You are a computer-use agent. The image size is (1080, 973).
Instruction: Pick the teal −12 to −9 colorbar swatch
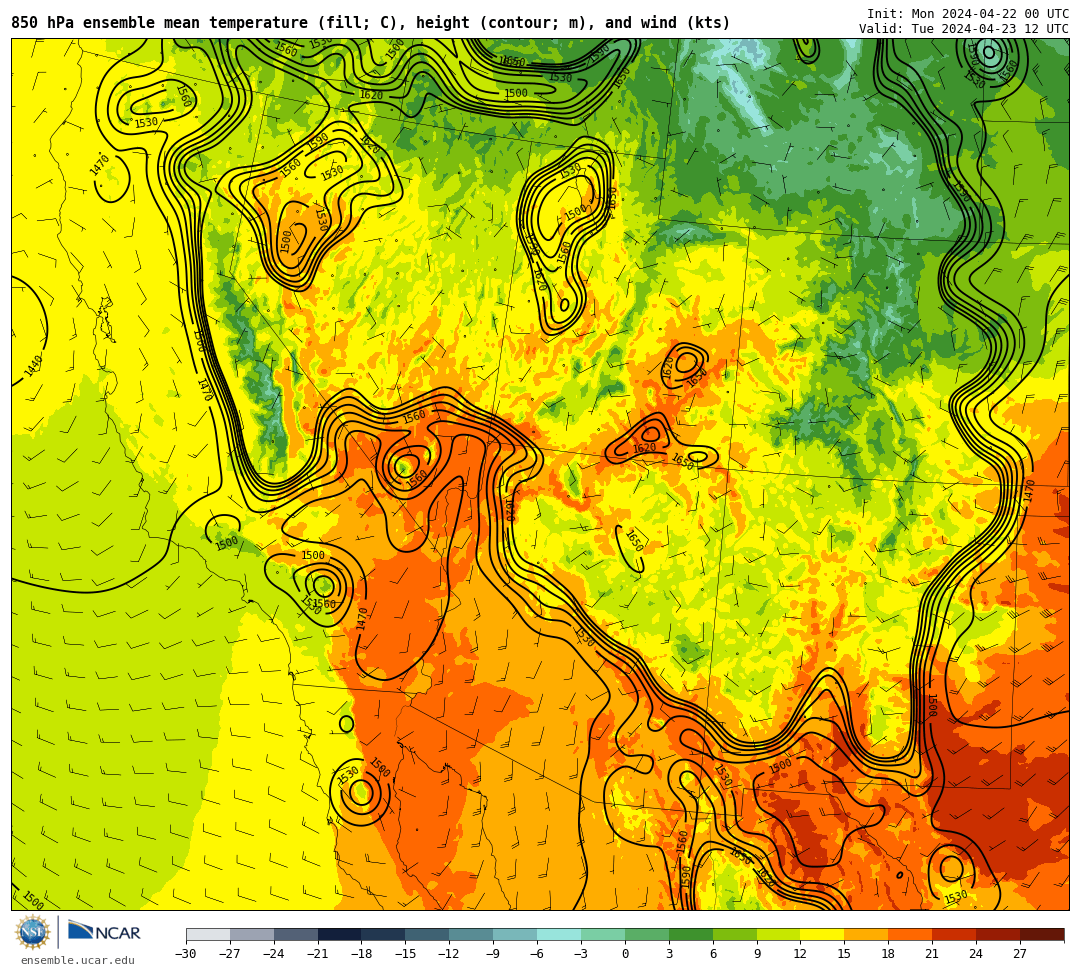tap(472, 934)
